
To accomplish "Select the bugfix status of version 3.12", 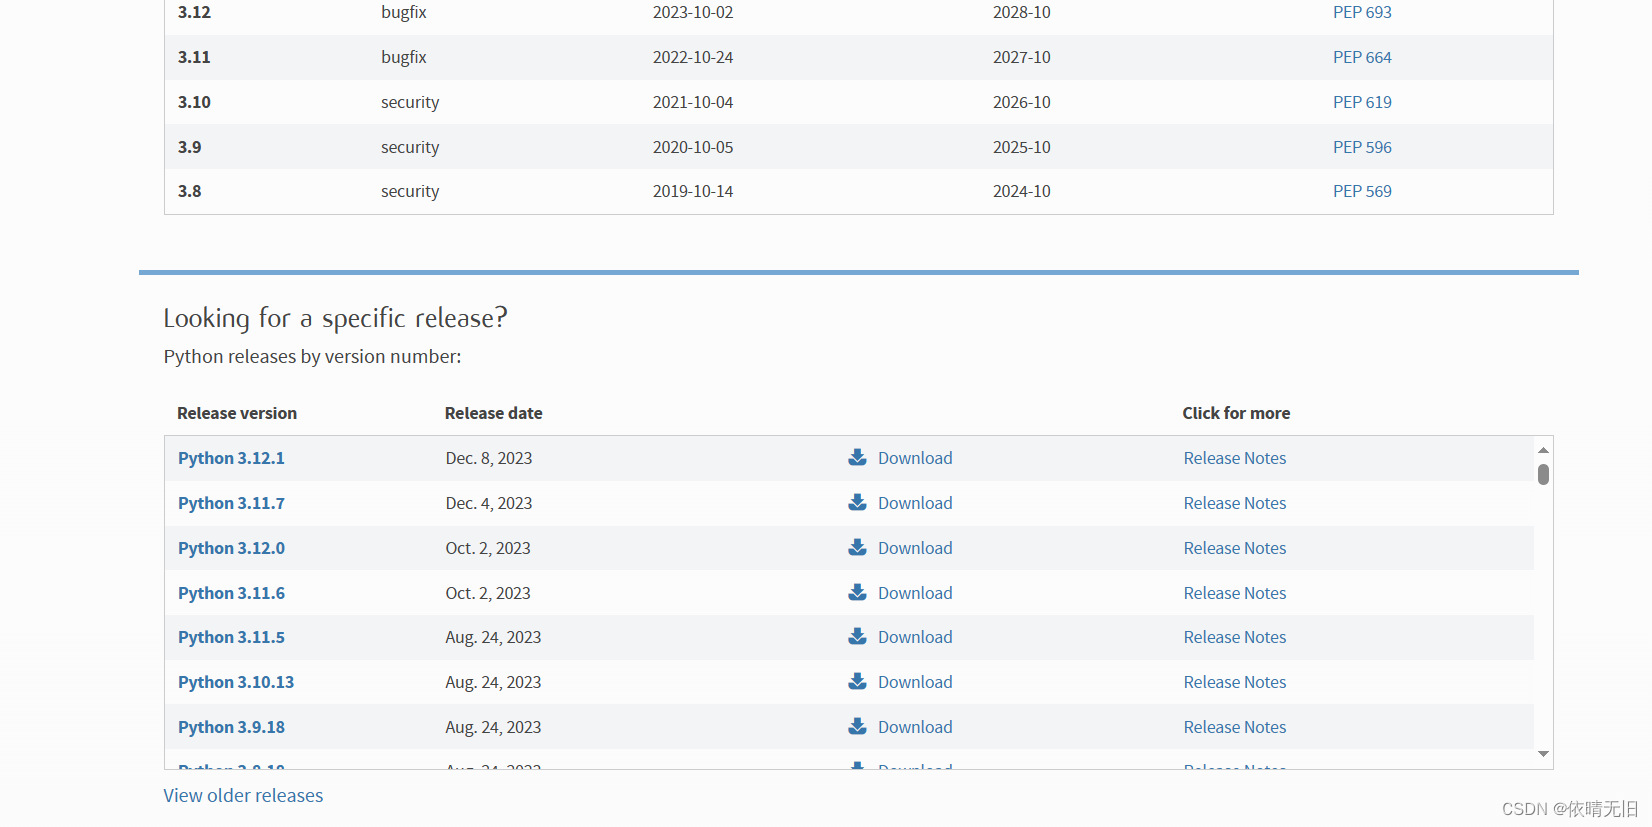I will pos(404,12).
